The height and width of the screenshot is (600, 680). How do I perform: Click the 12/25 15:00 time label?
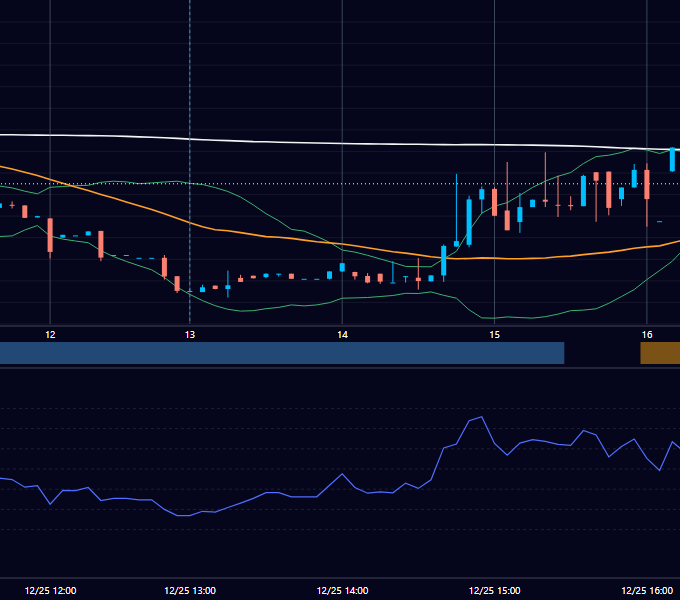495,590
